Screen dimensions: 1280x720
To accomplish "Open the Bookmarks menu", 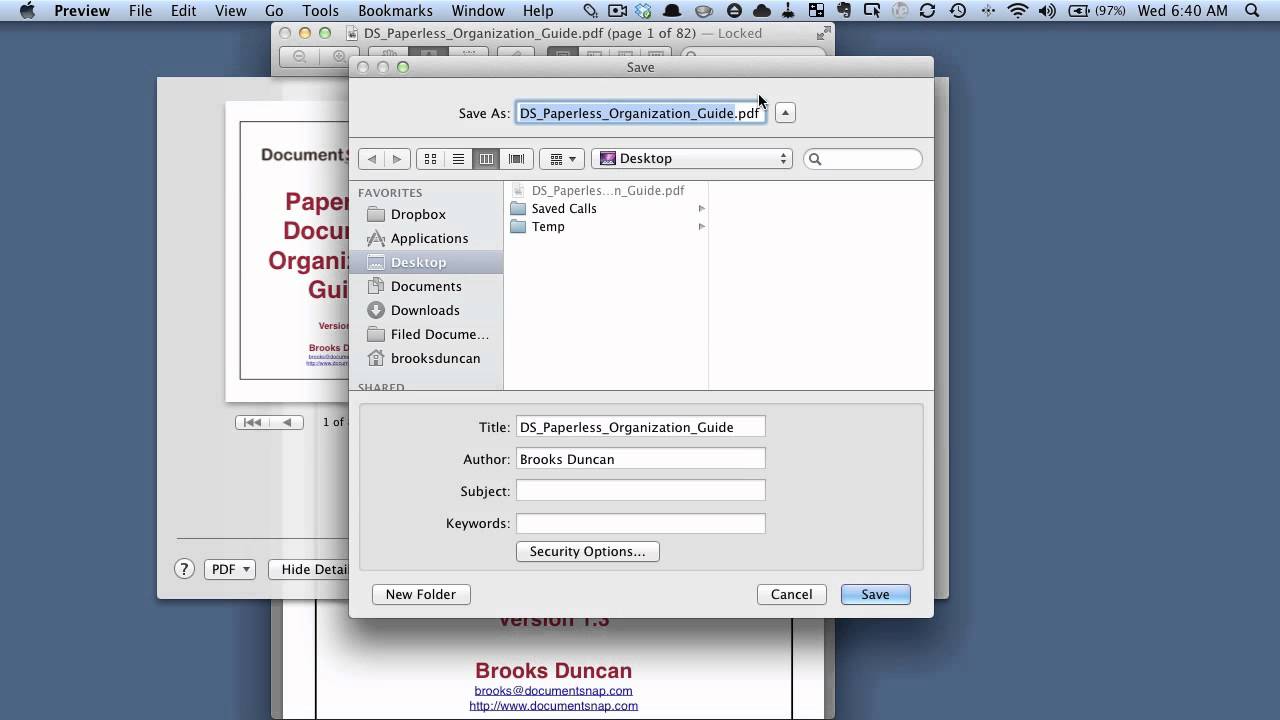I will tap(395, 11).
